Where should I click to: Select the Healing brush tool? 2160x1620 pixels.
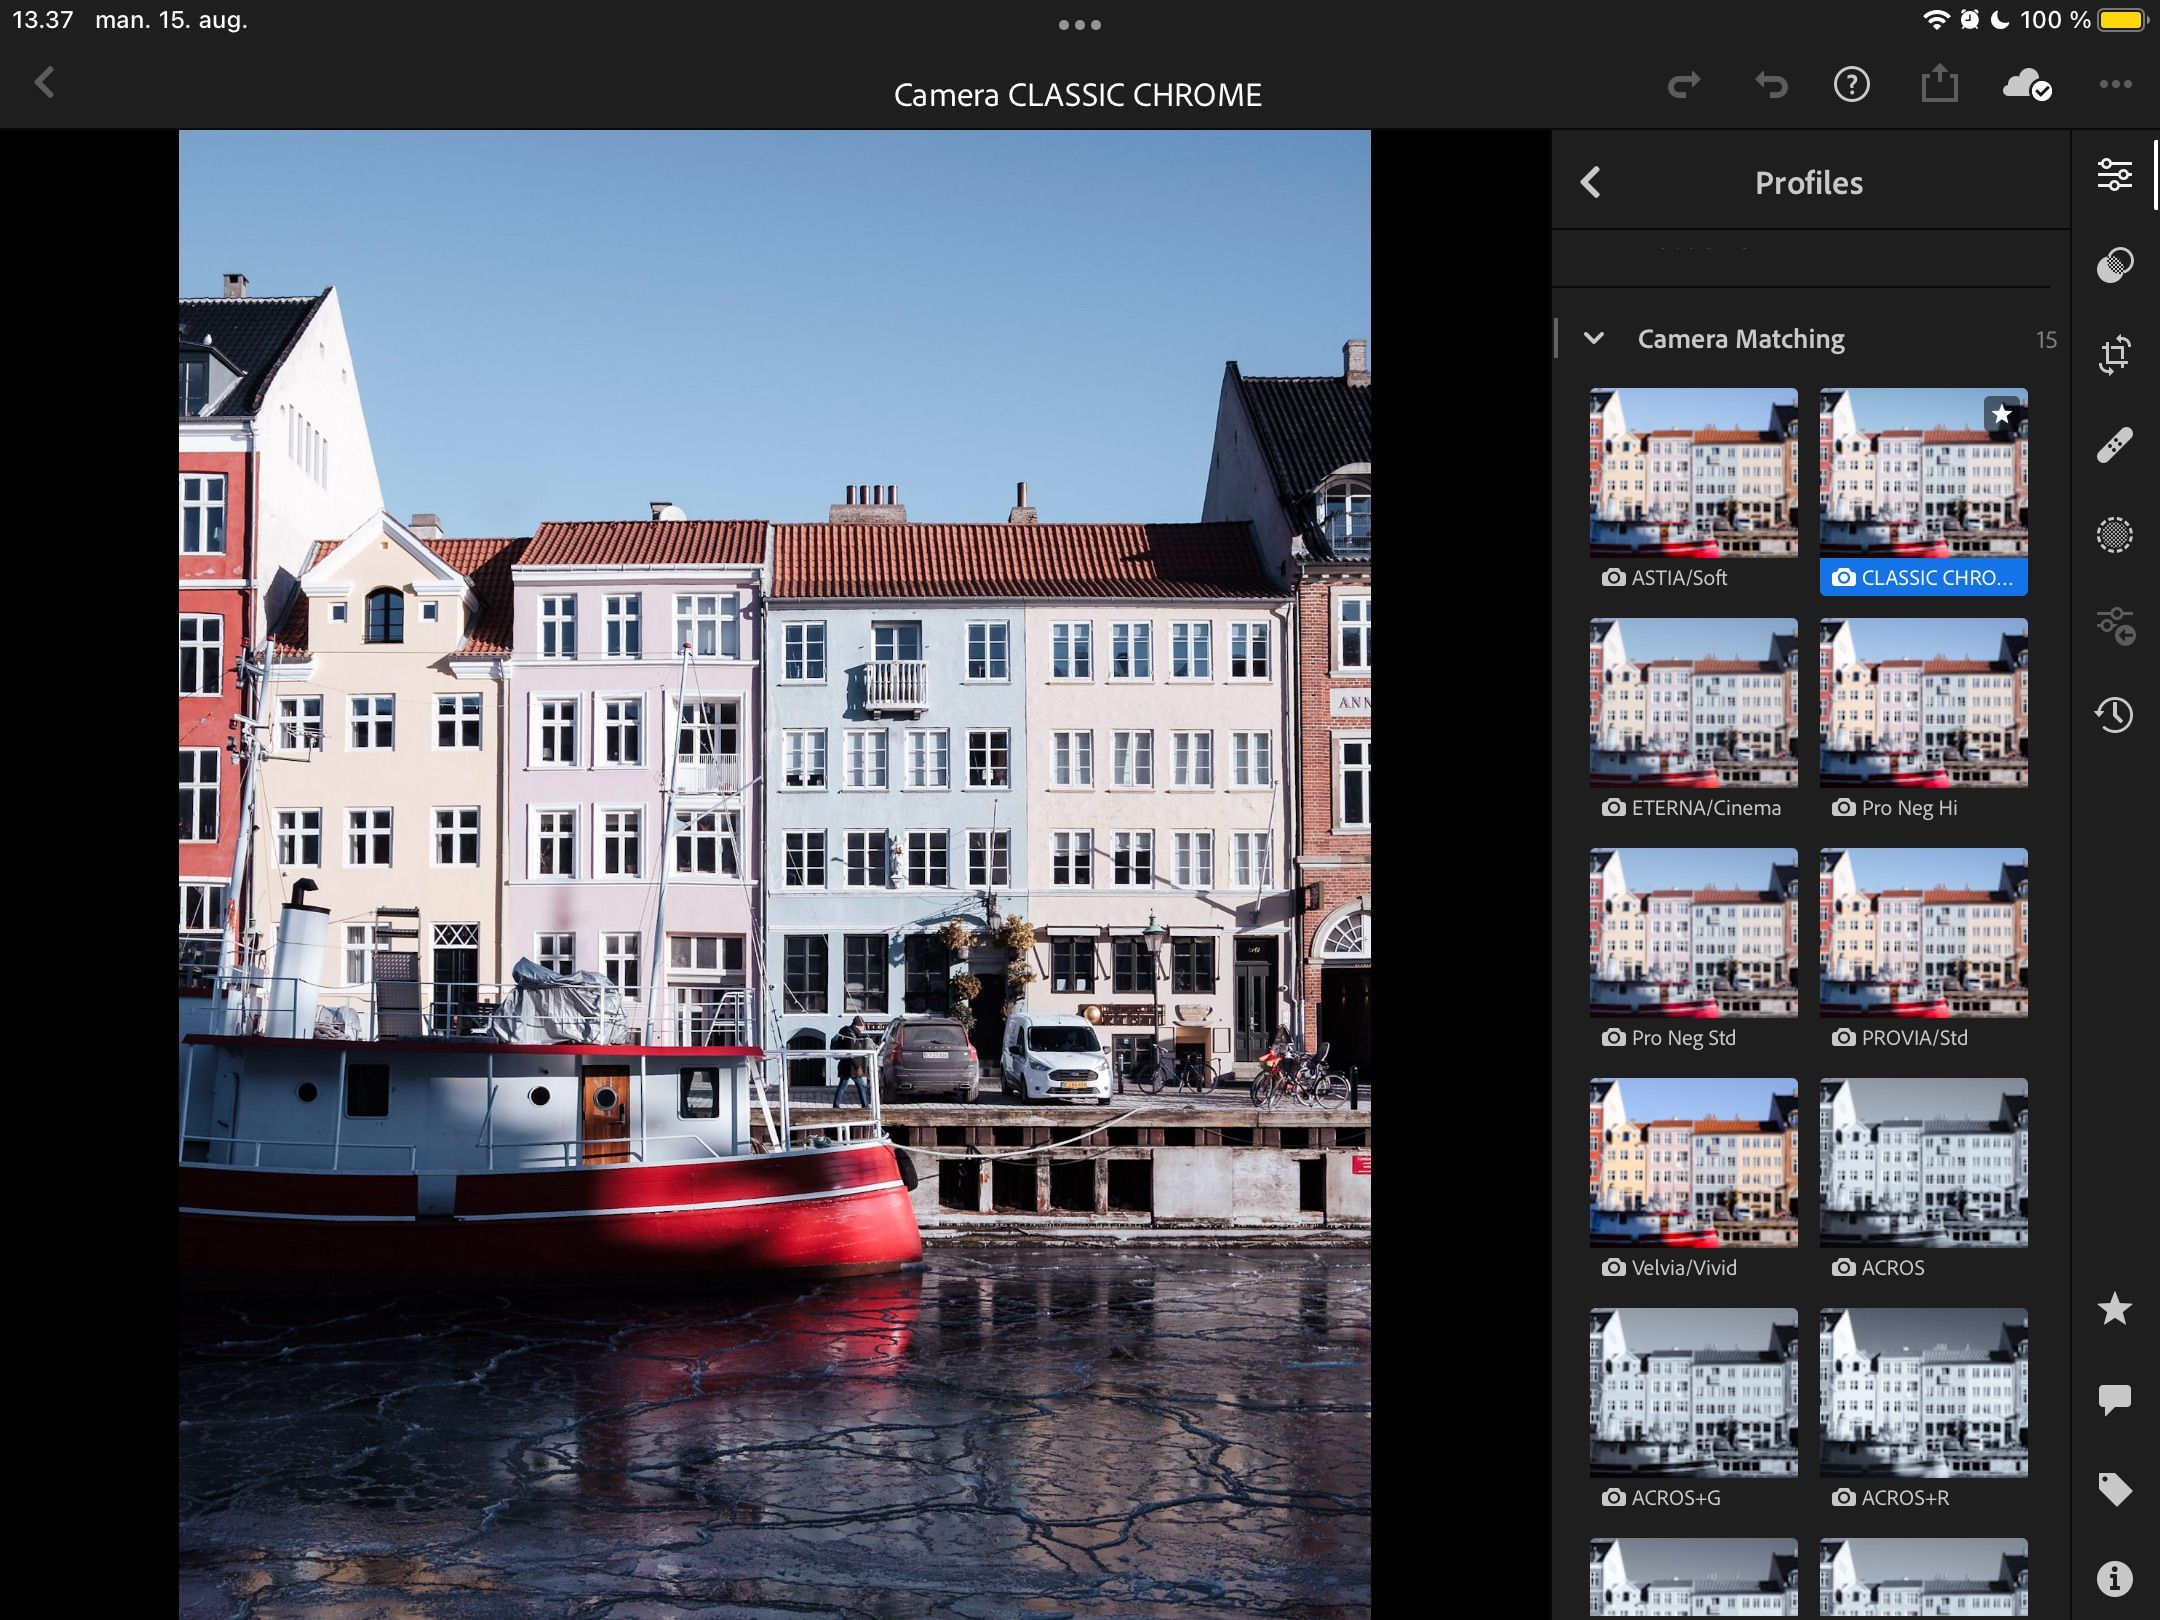pos(2114,445)
